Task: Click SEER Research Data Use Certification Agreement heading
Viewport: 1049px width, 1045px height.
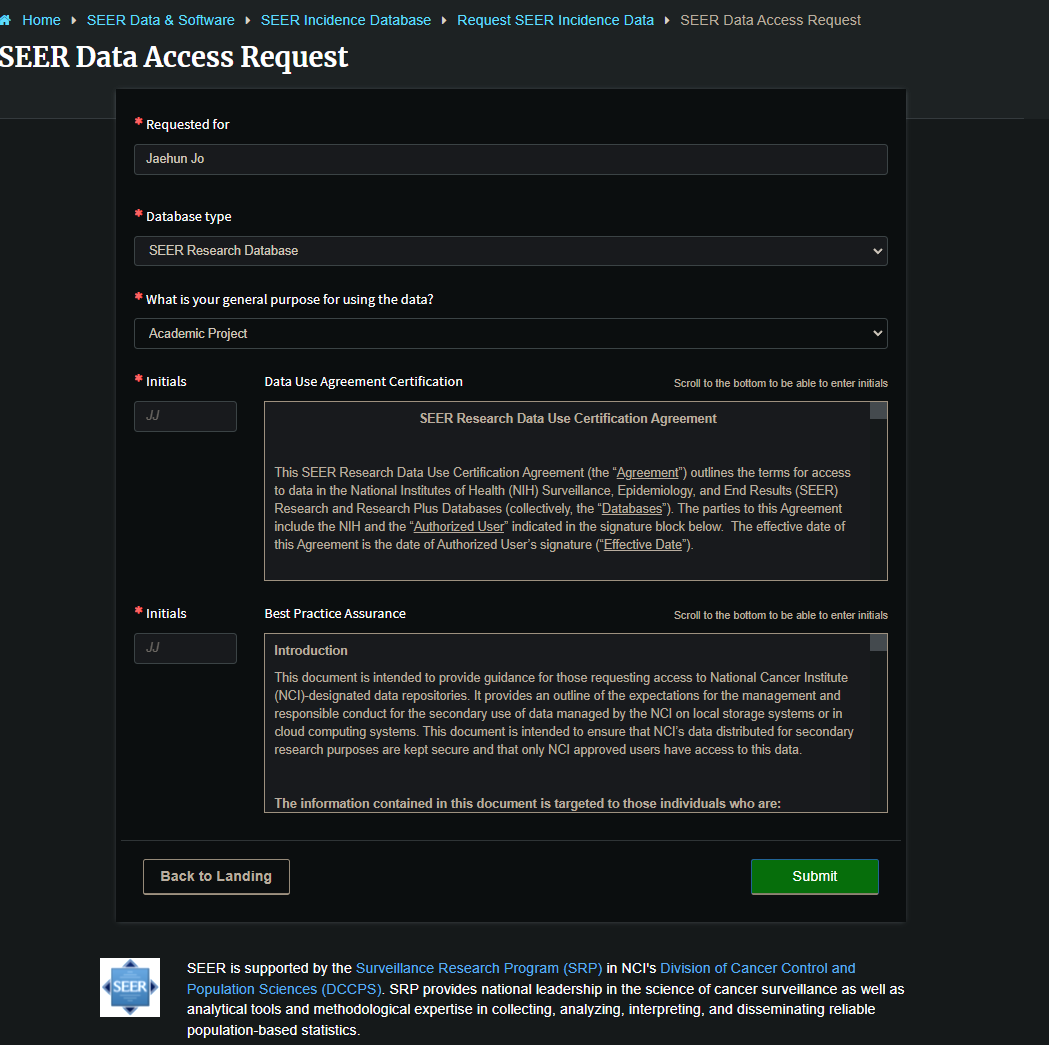Action: tap(568, 418)
